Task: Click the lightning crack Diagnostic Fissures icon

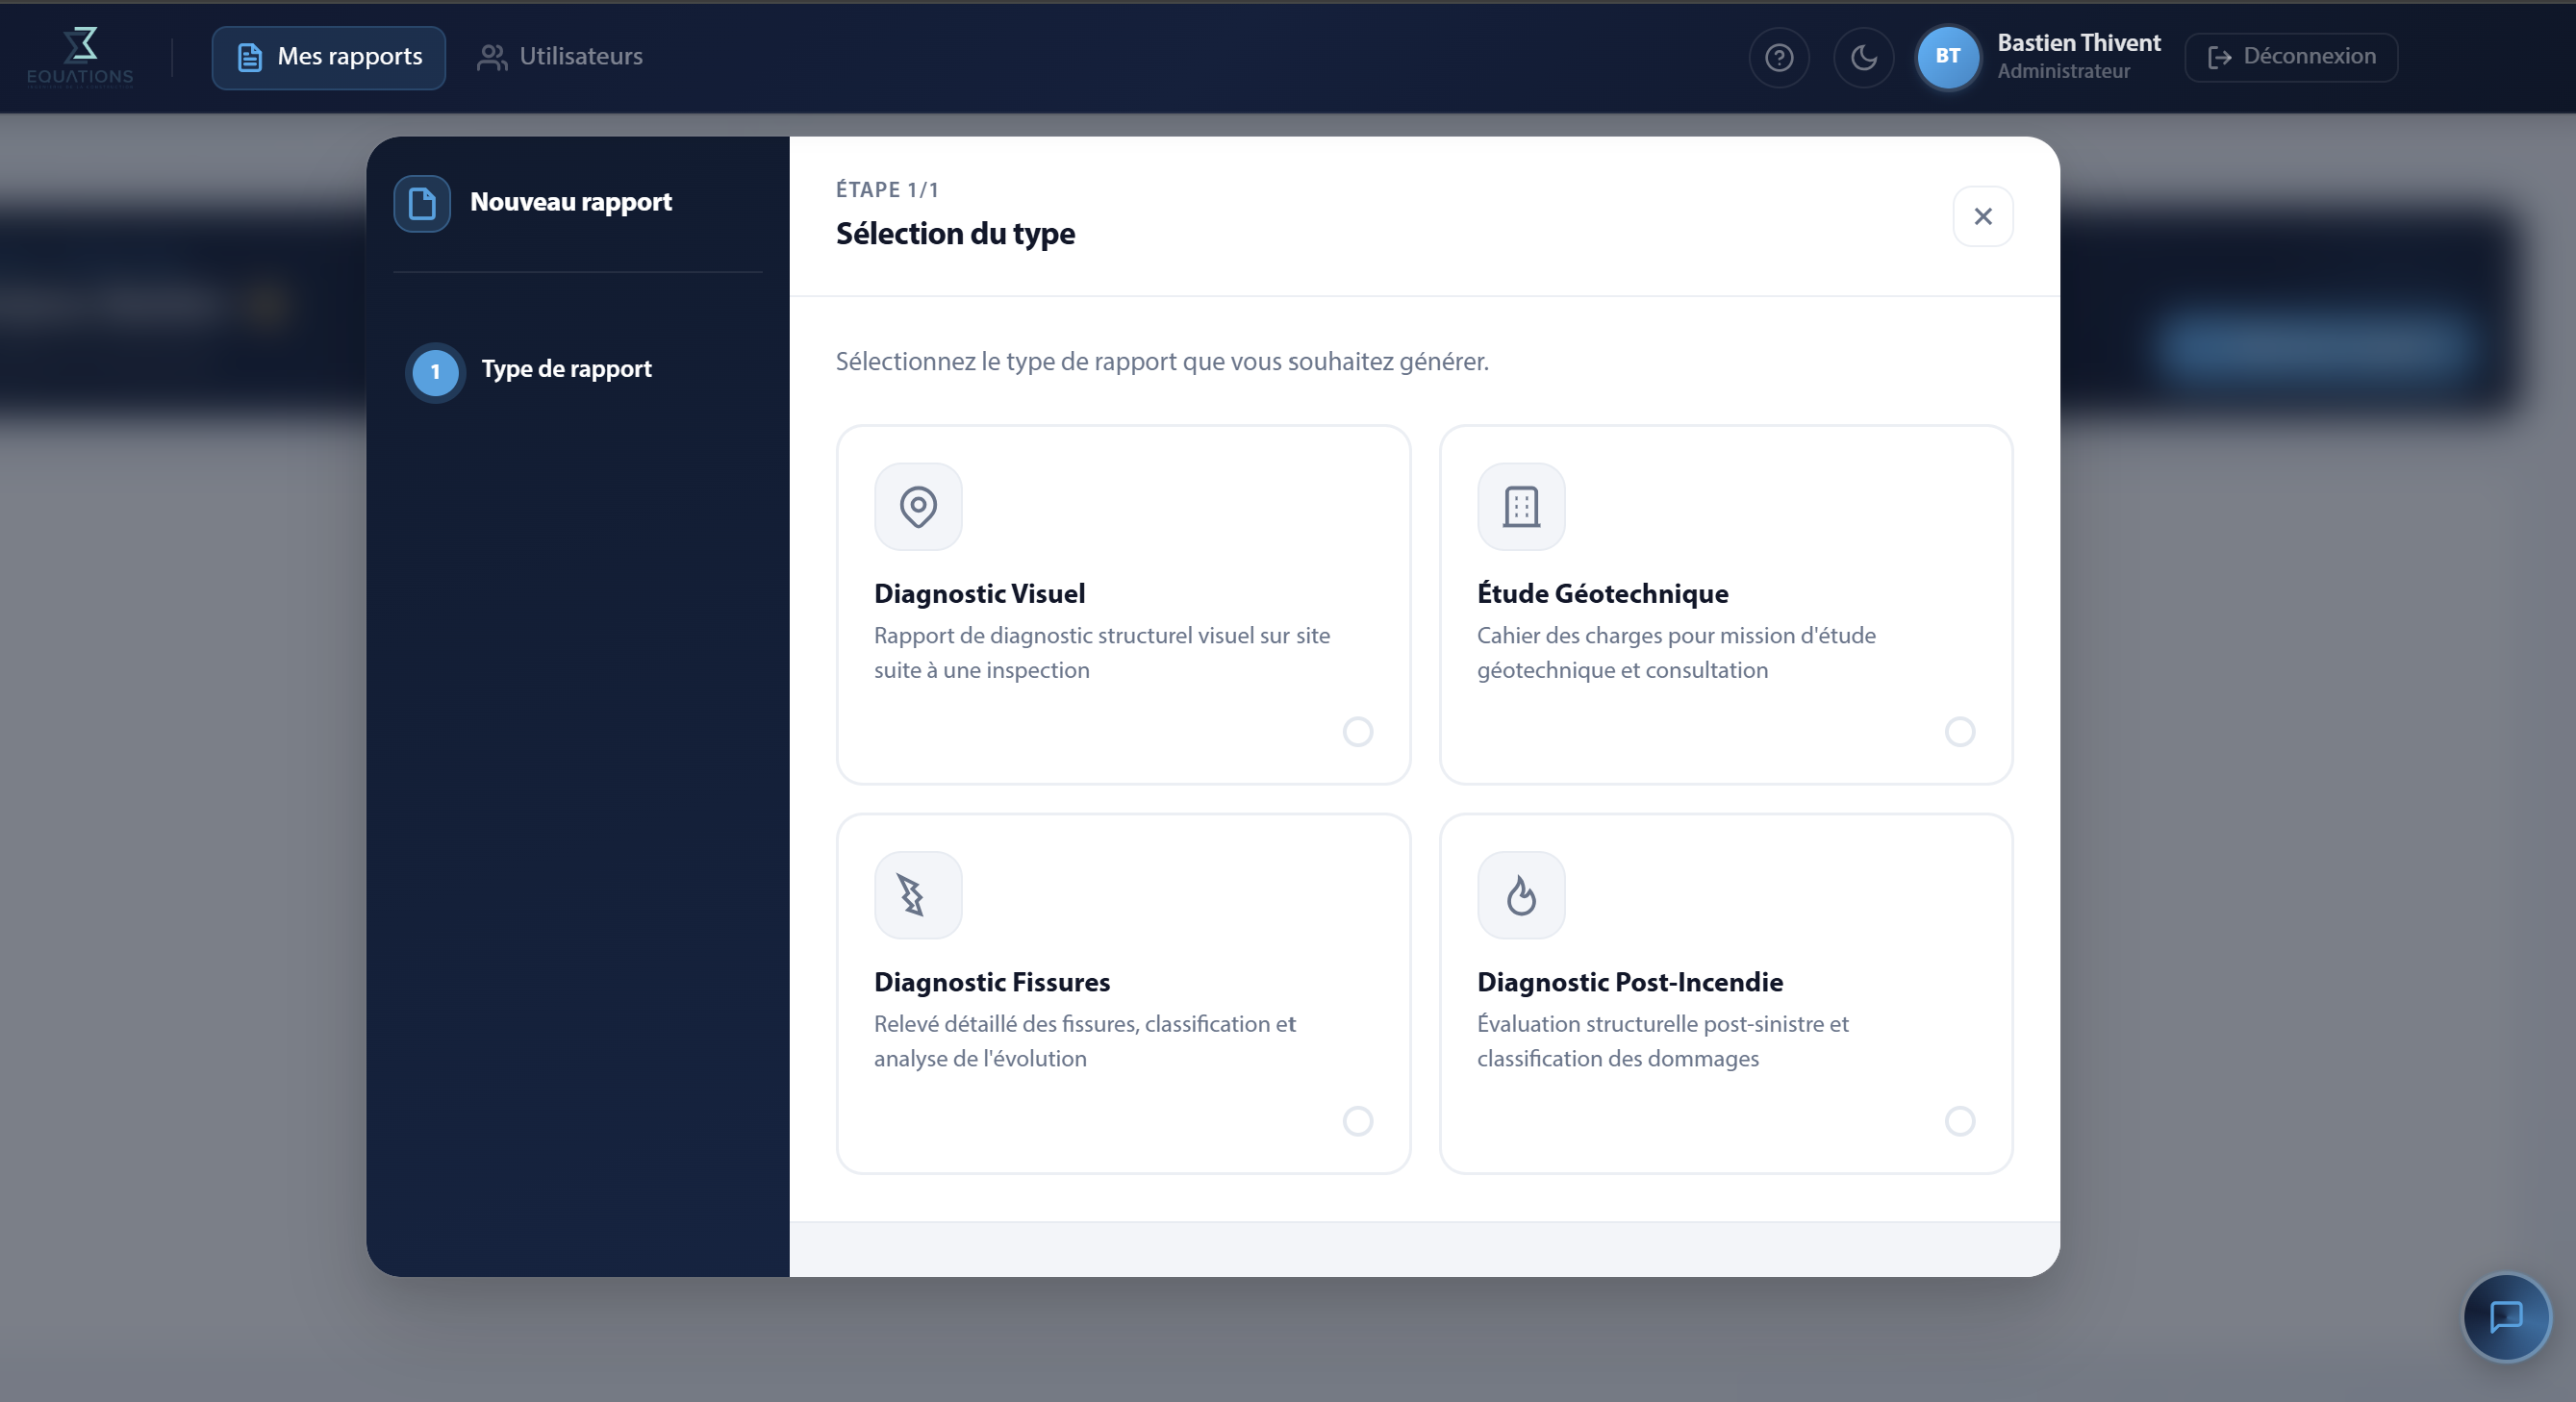Action: 918,895
